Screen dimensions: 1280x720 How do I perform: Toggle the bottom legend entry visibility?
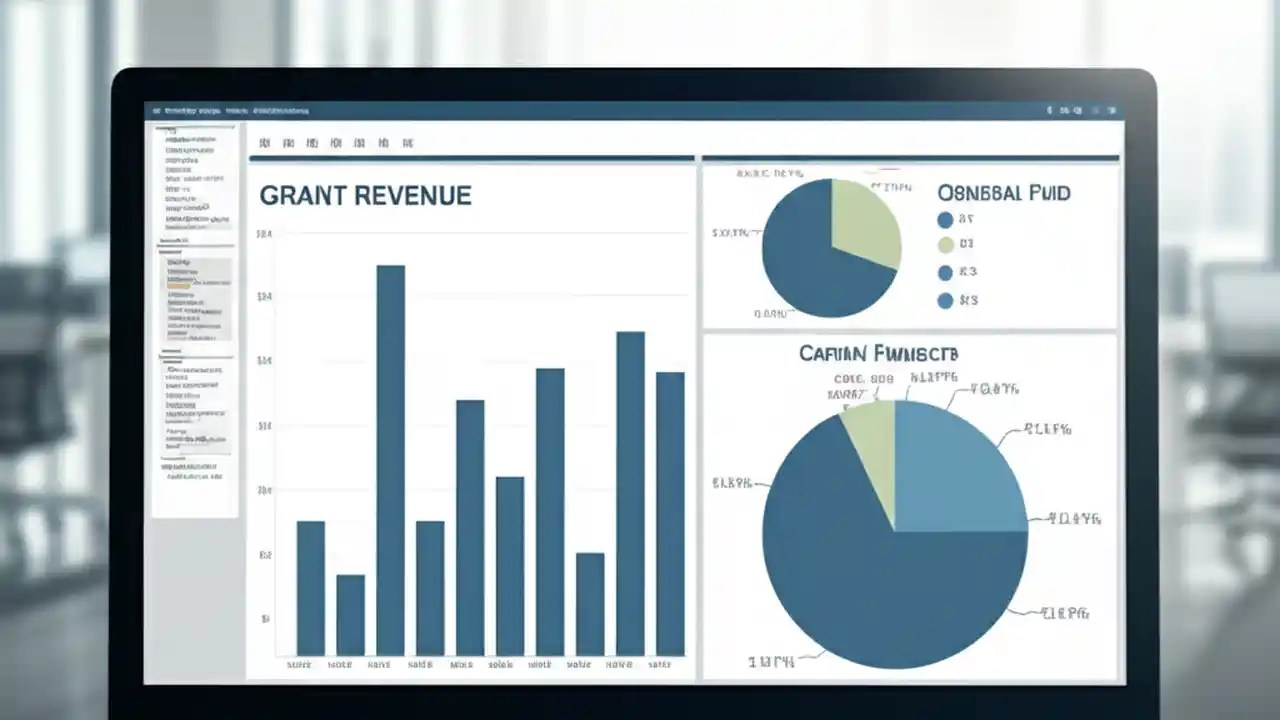(945, 300)
